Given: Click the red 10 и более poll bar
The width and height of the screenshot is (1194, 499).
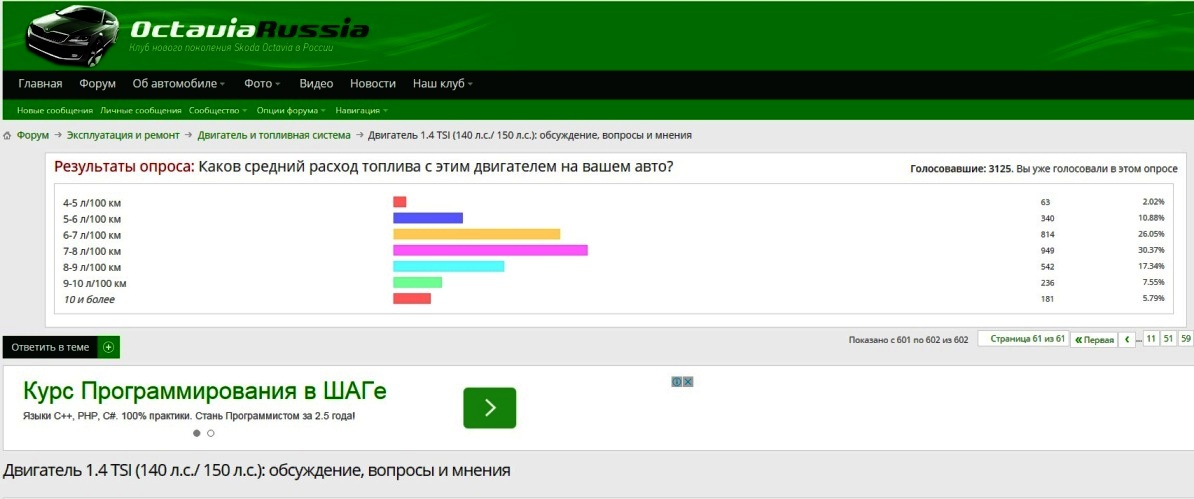Looking at the screenshot, I should click(412, 299).
